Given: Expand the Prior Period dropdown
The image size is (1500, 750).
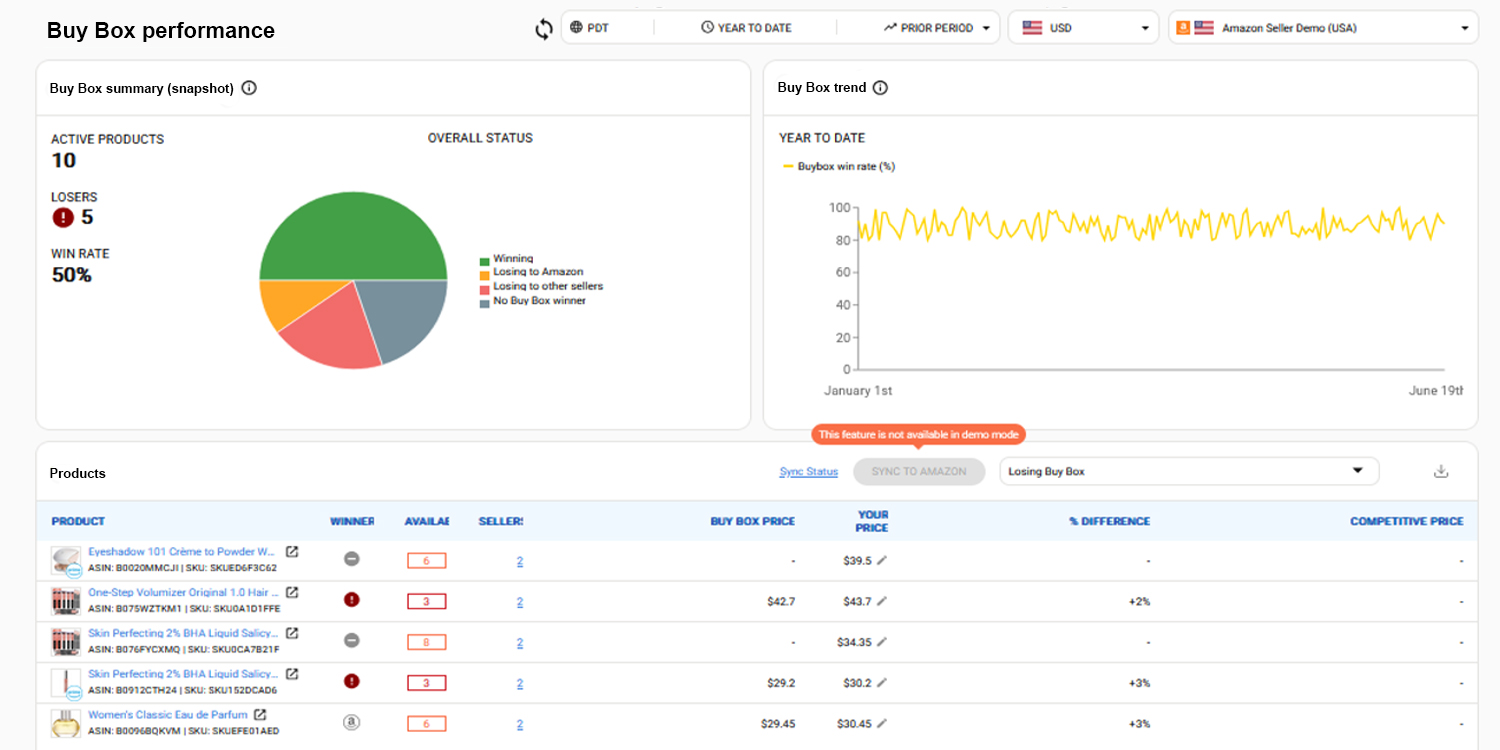Looking at the screenshot, I should coord(940,28).
